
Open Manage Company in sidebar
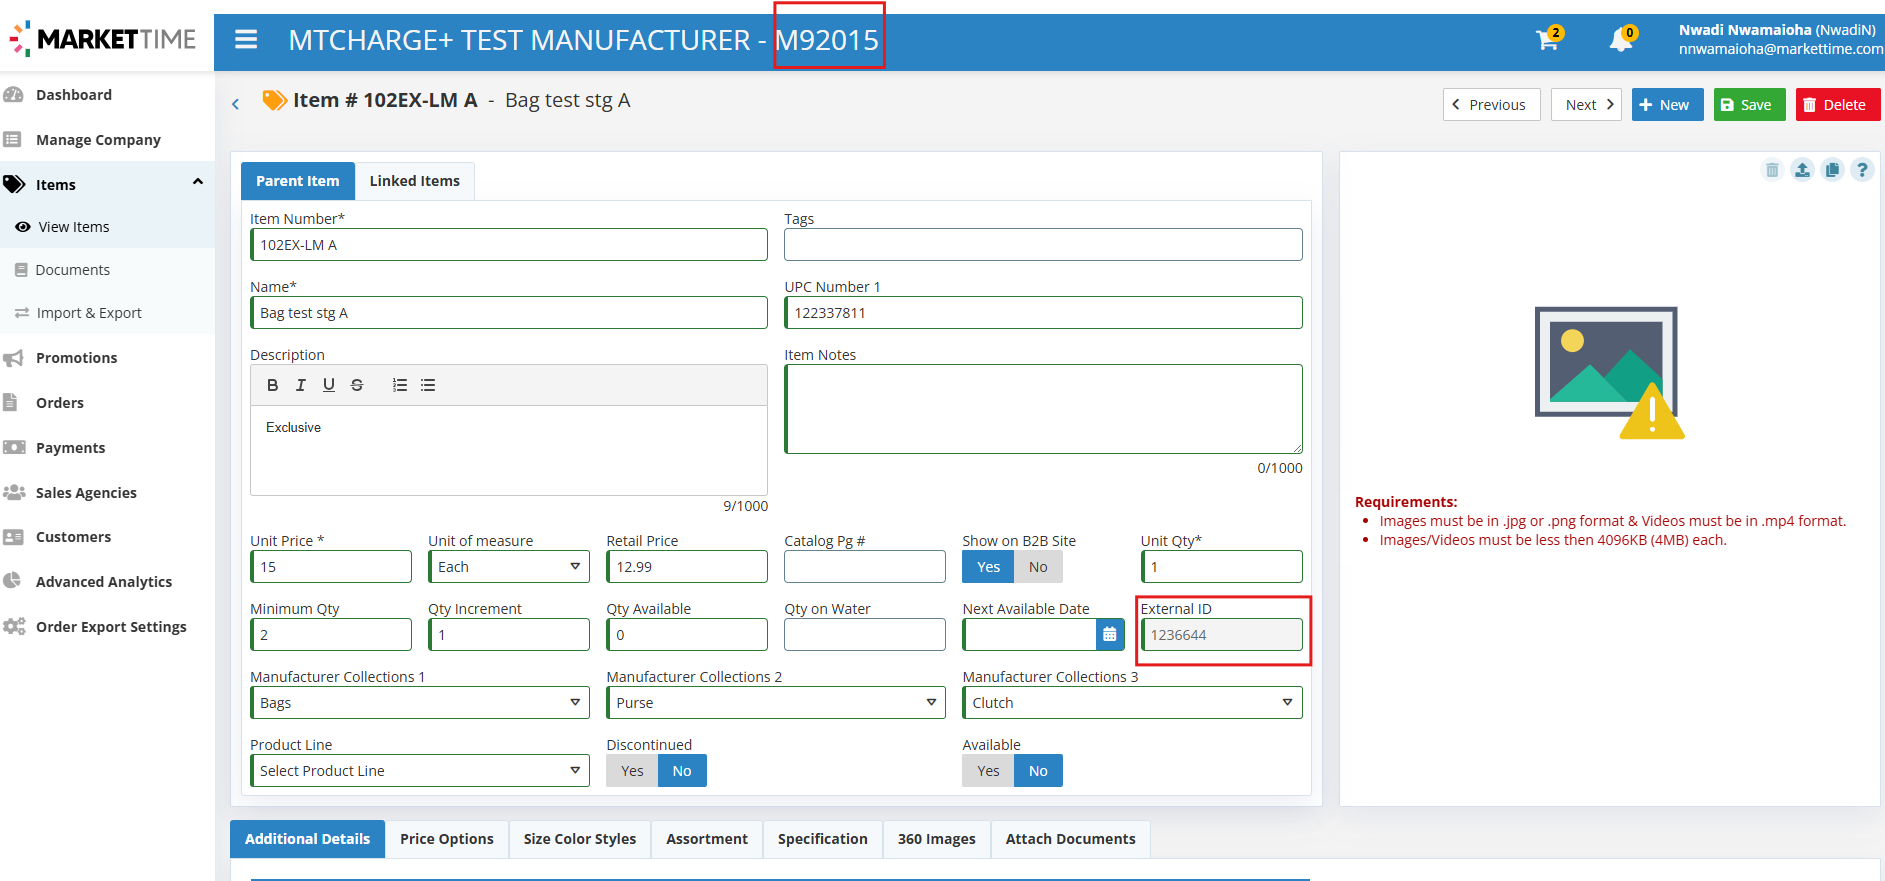[x=98, y=140]
